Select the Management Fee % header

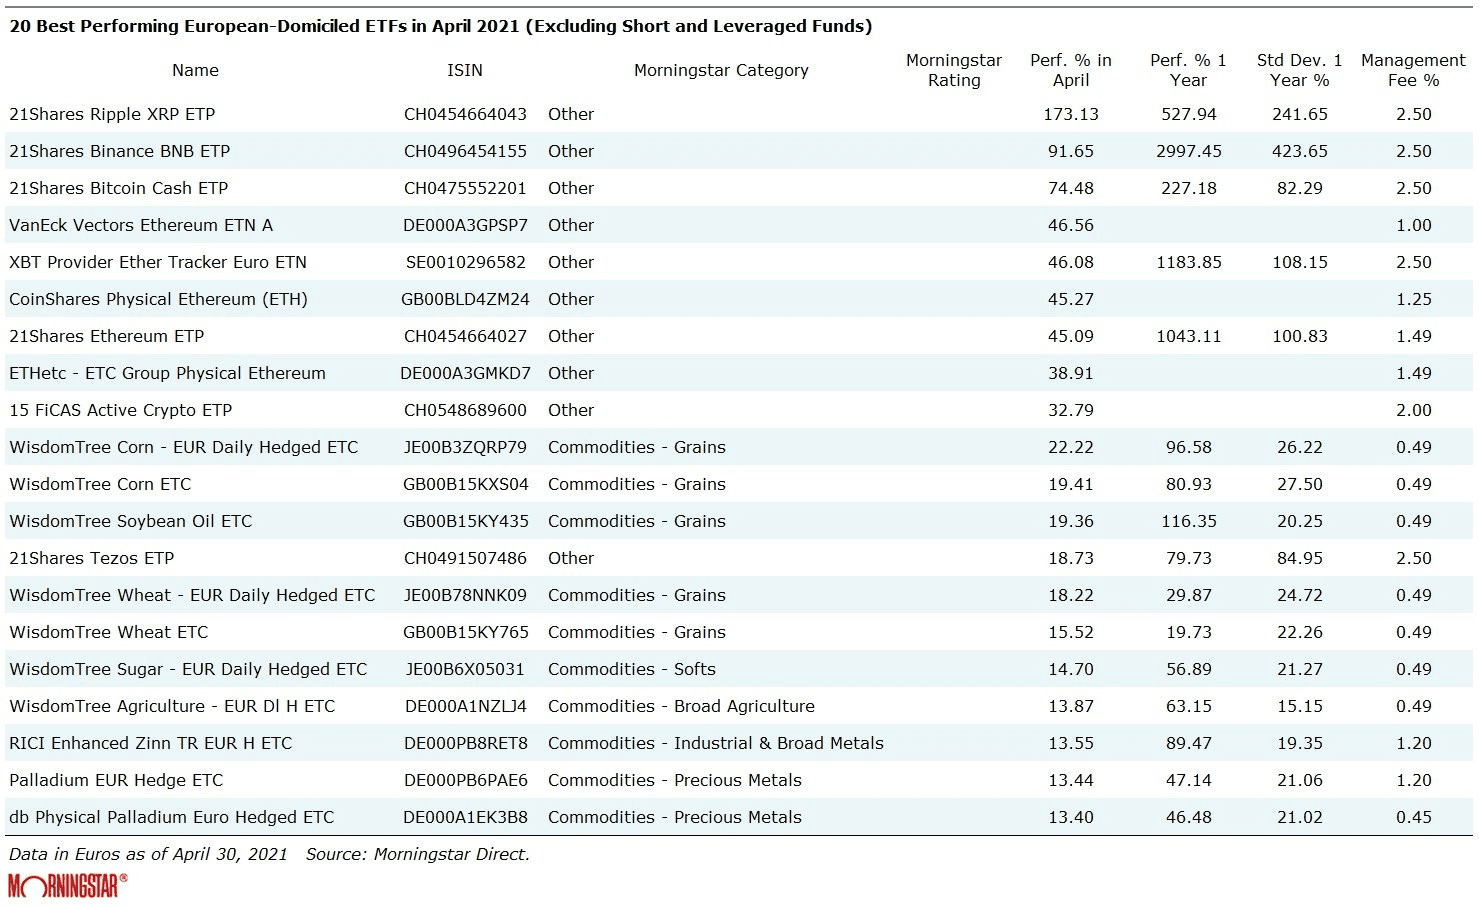[1413, 70]
